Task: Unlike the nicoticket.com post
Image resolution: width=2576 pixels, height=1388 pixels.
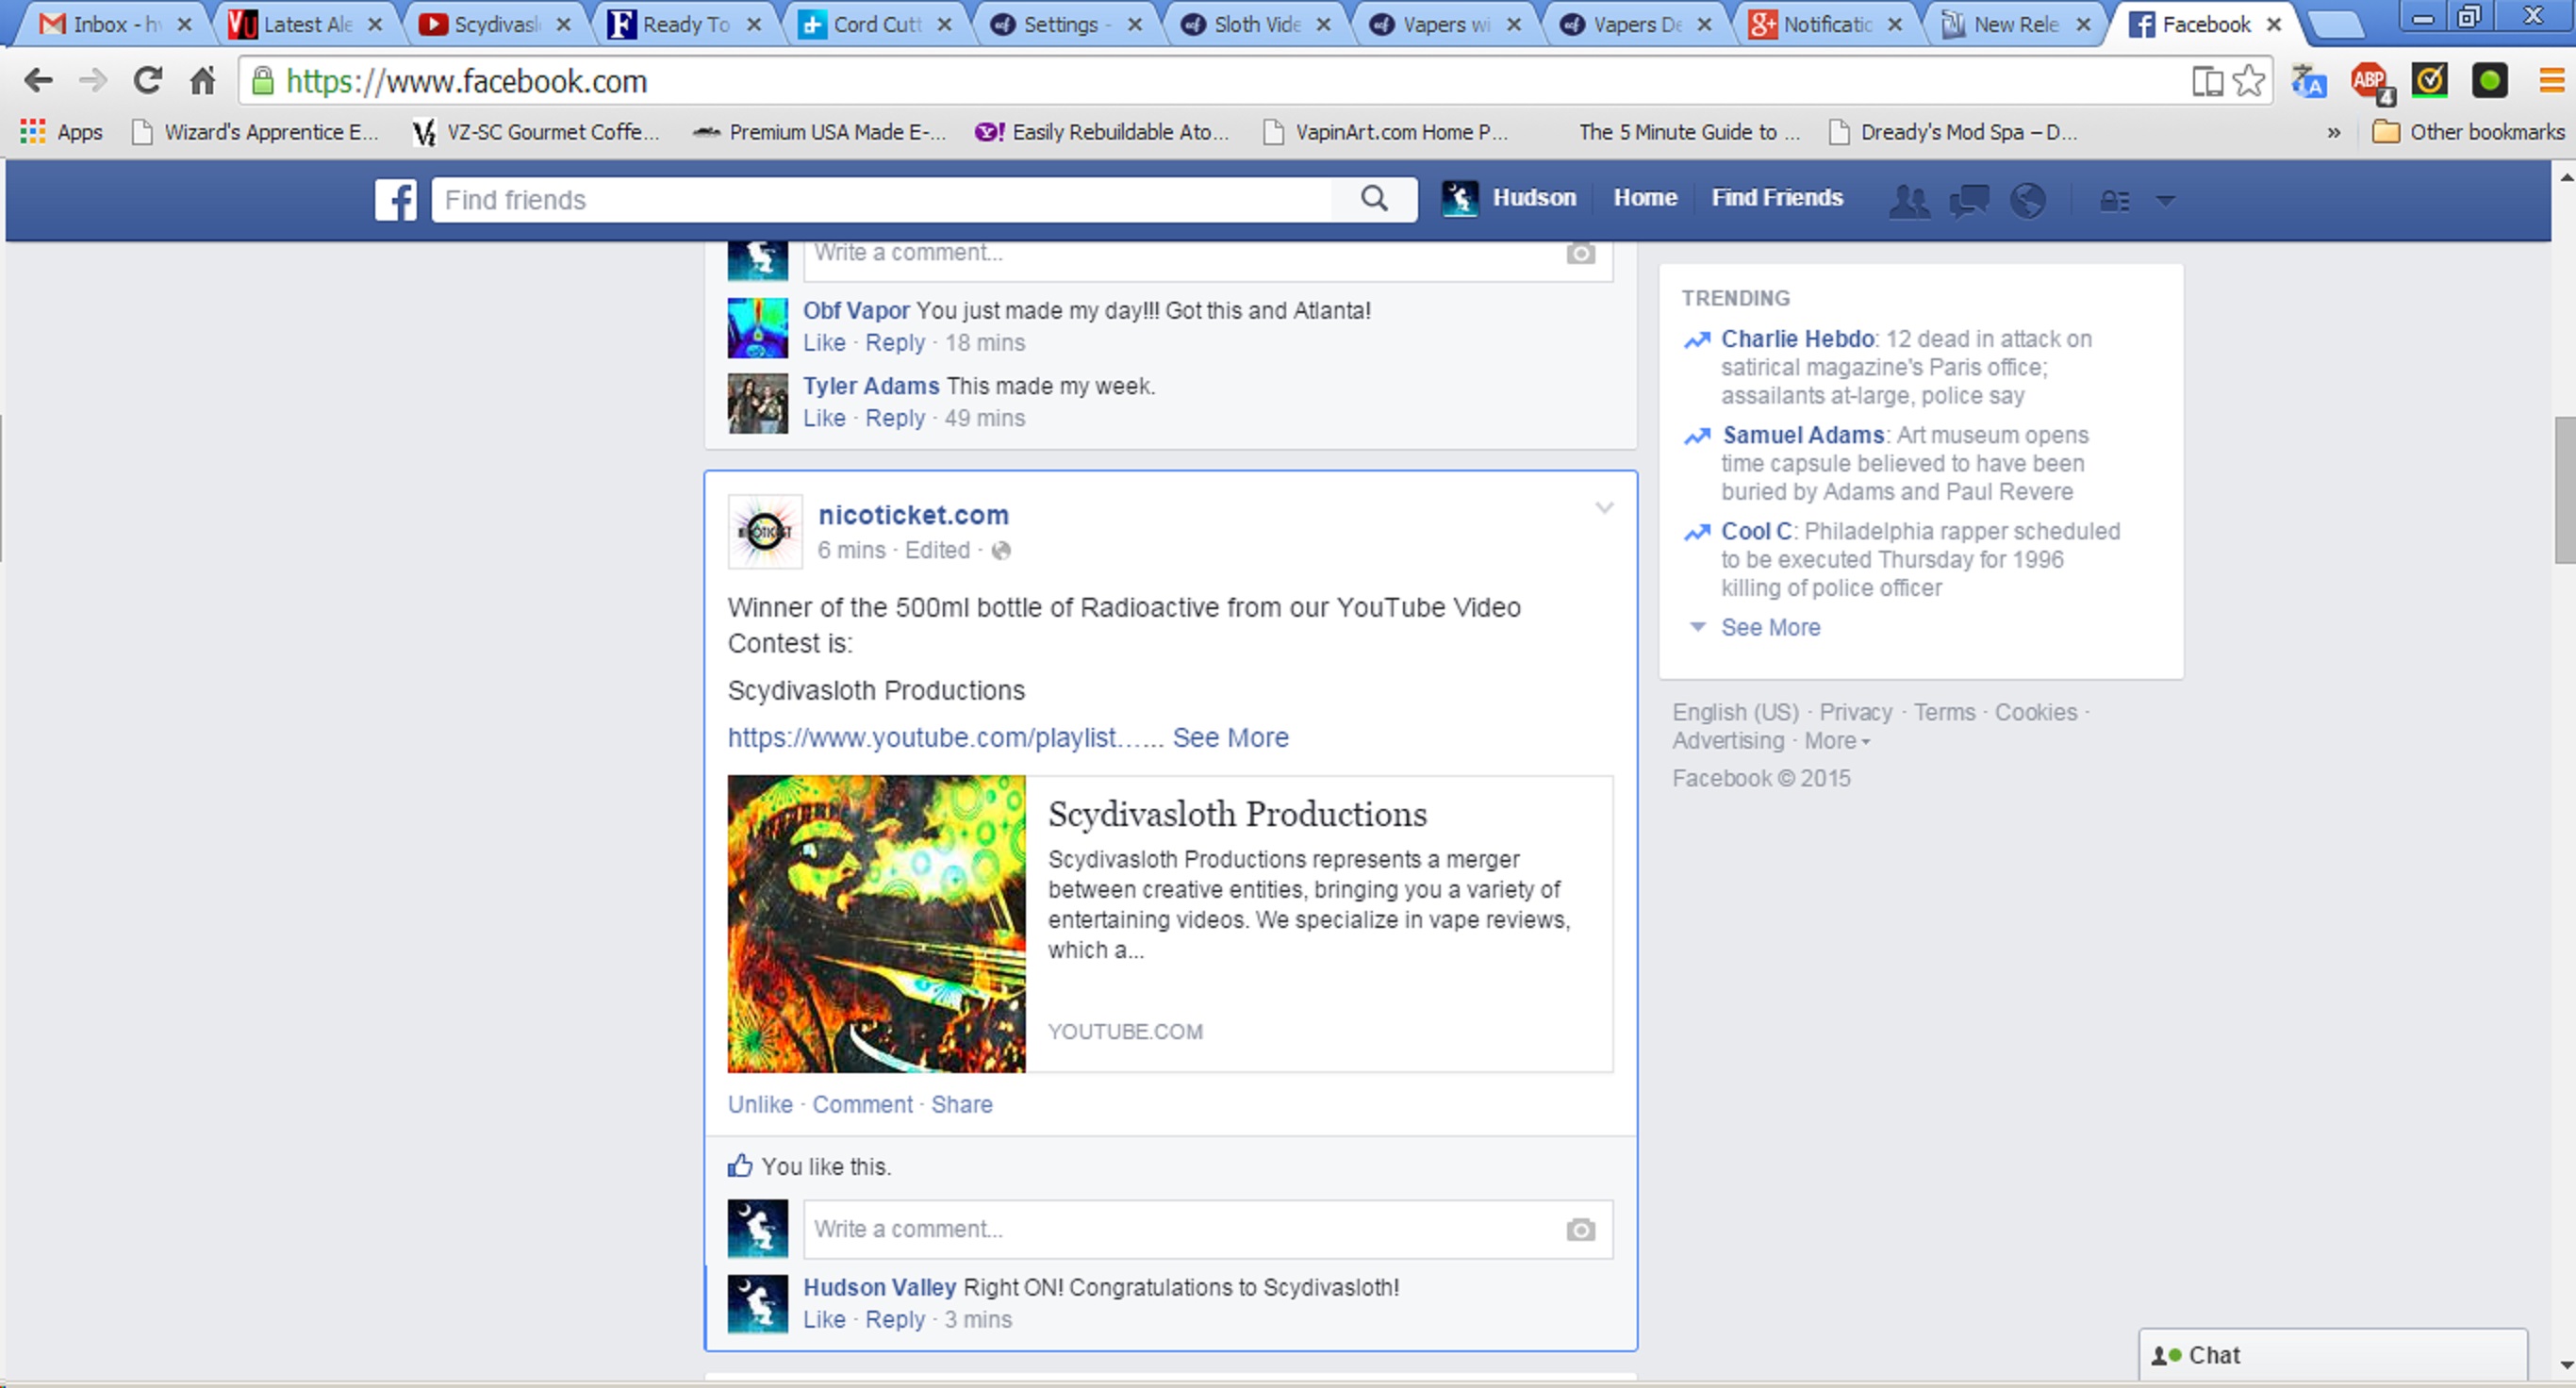Action: [x=760, y=1104]
